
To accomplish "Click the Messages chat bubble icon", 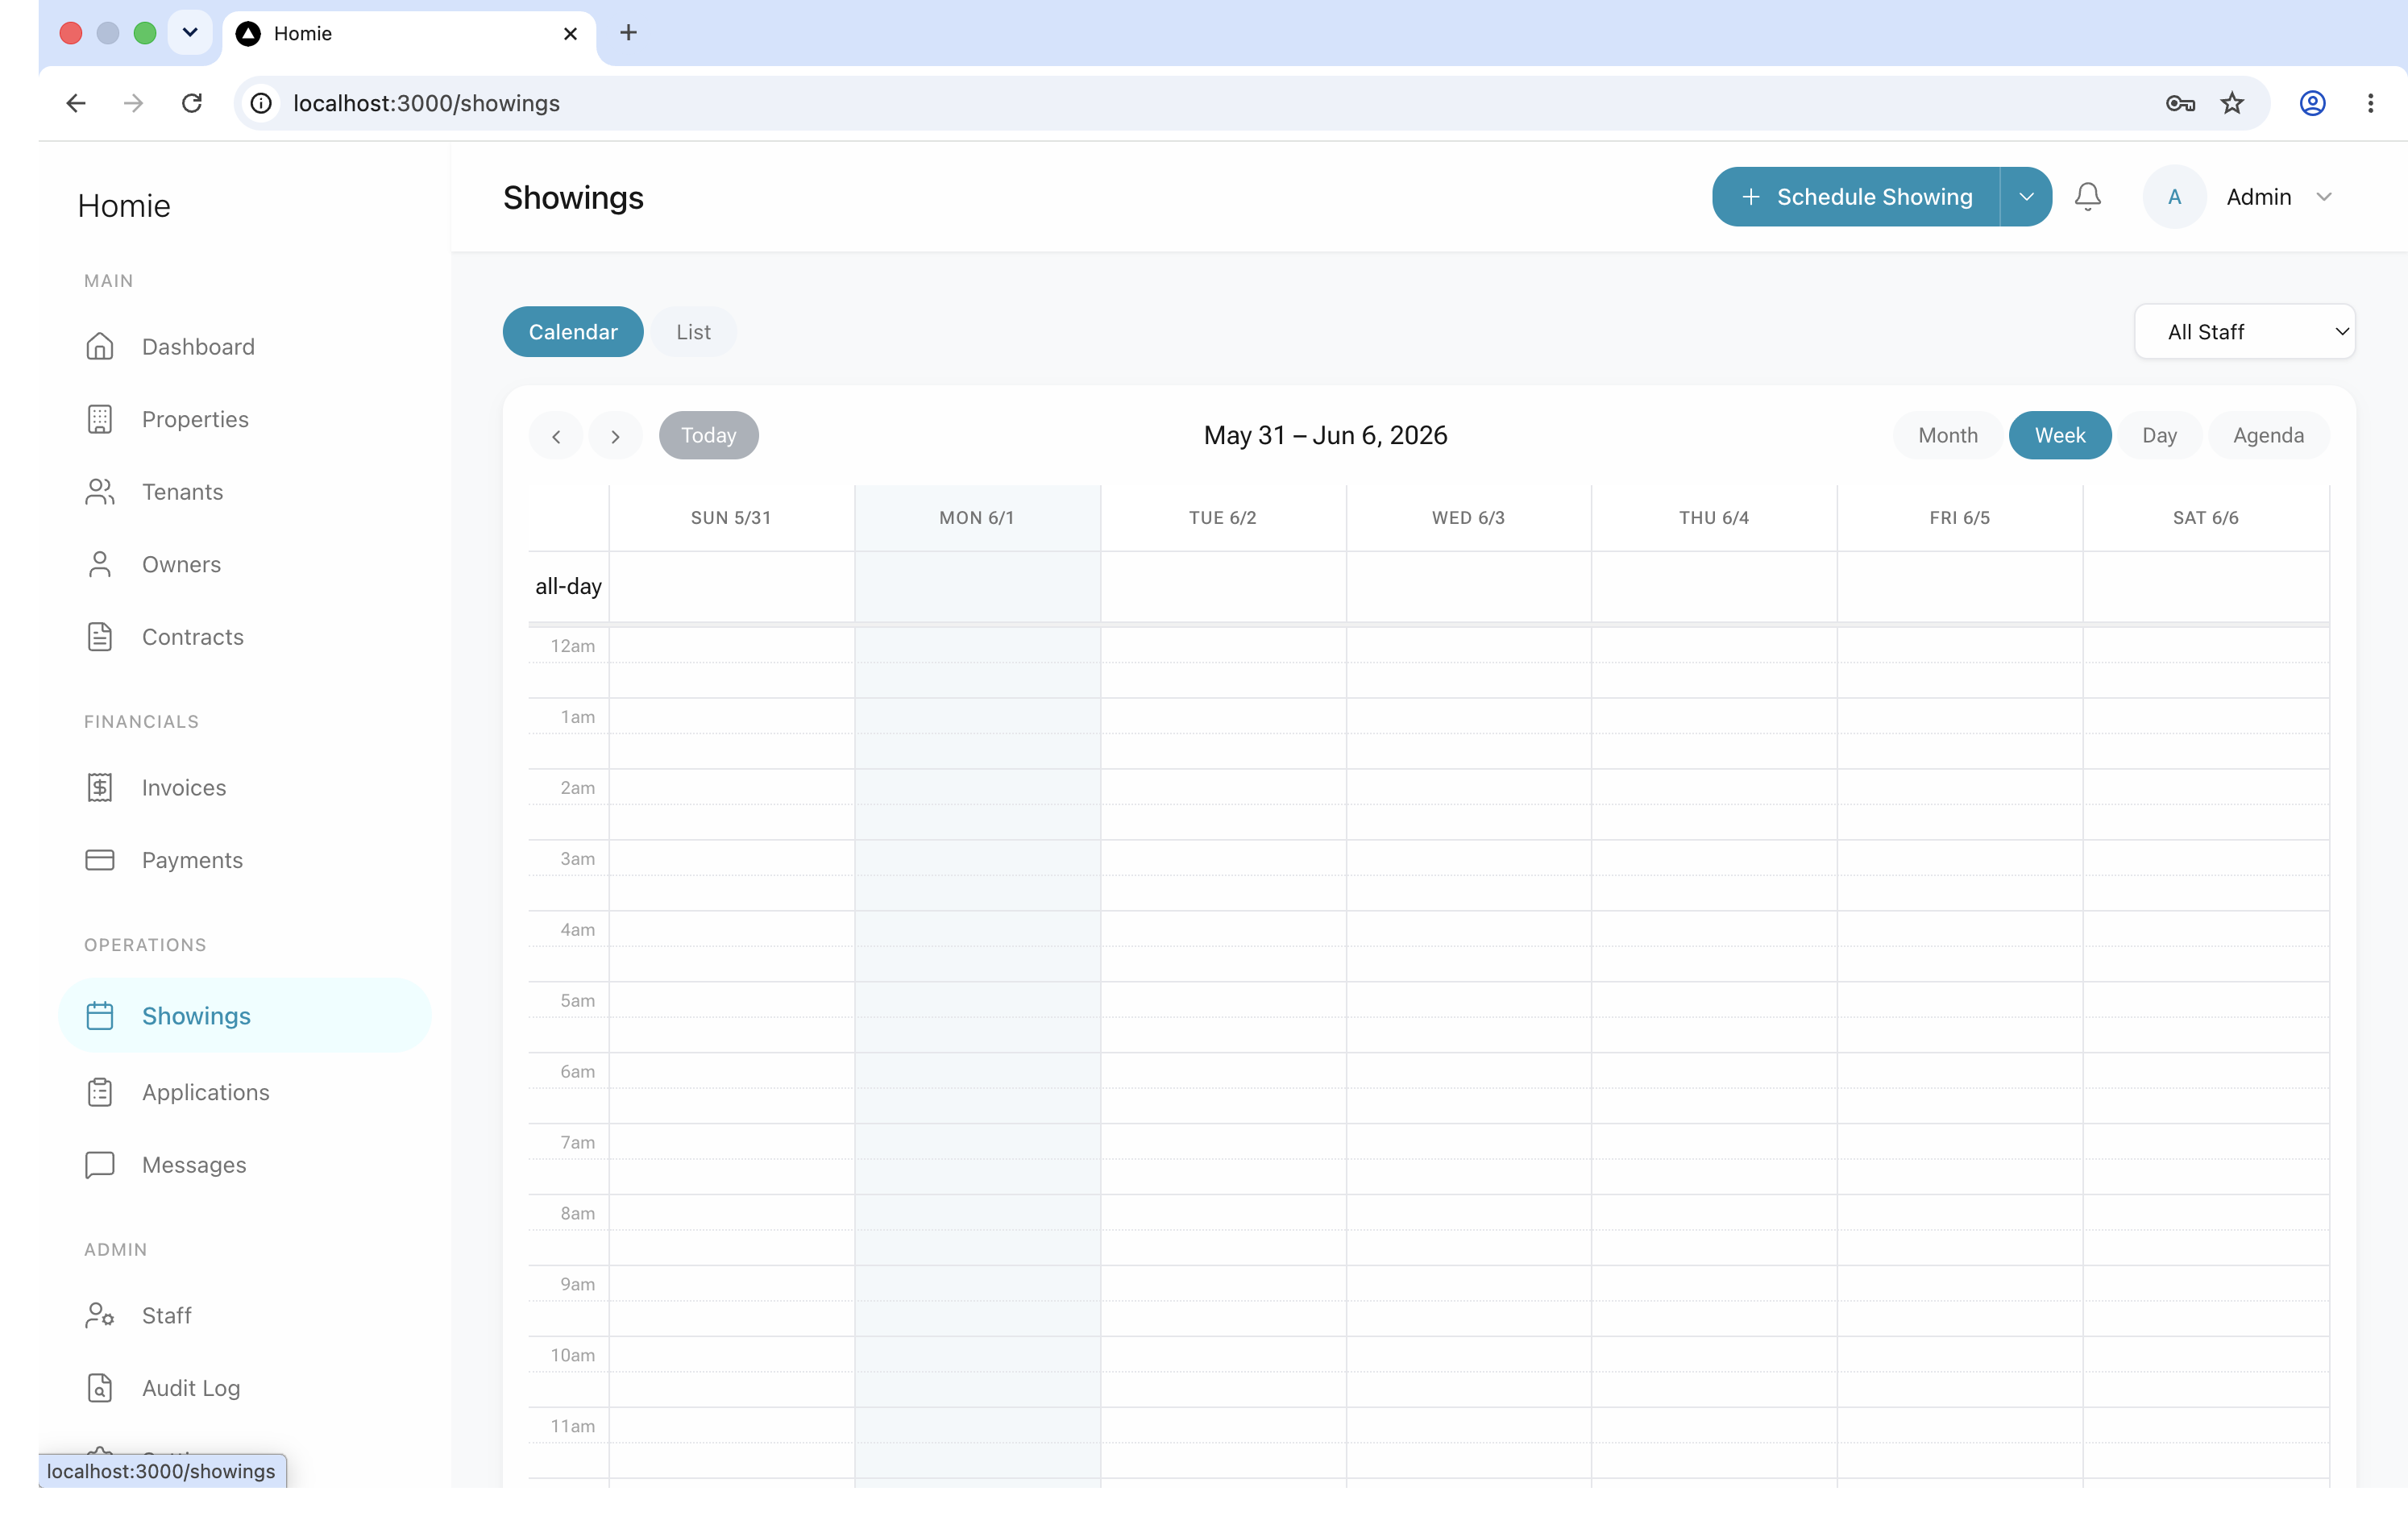I will tap(100, 1165).
